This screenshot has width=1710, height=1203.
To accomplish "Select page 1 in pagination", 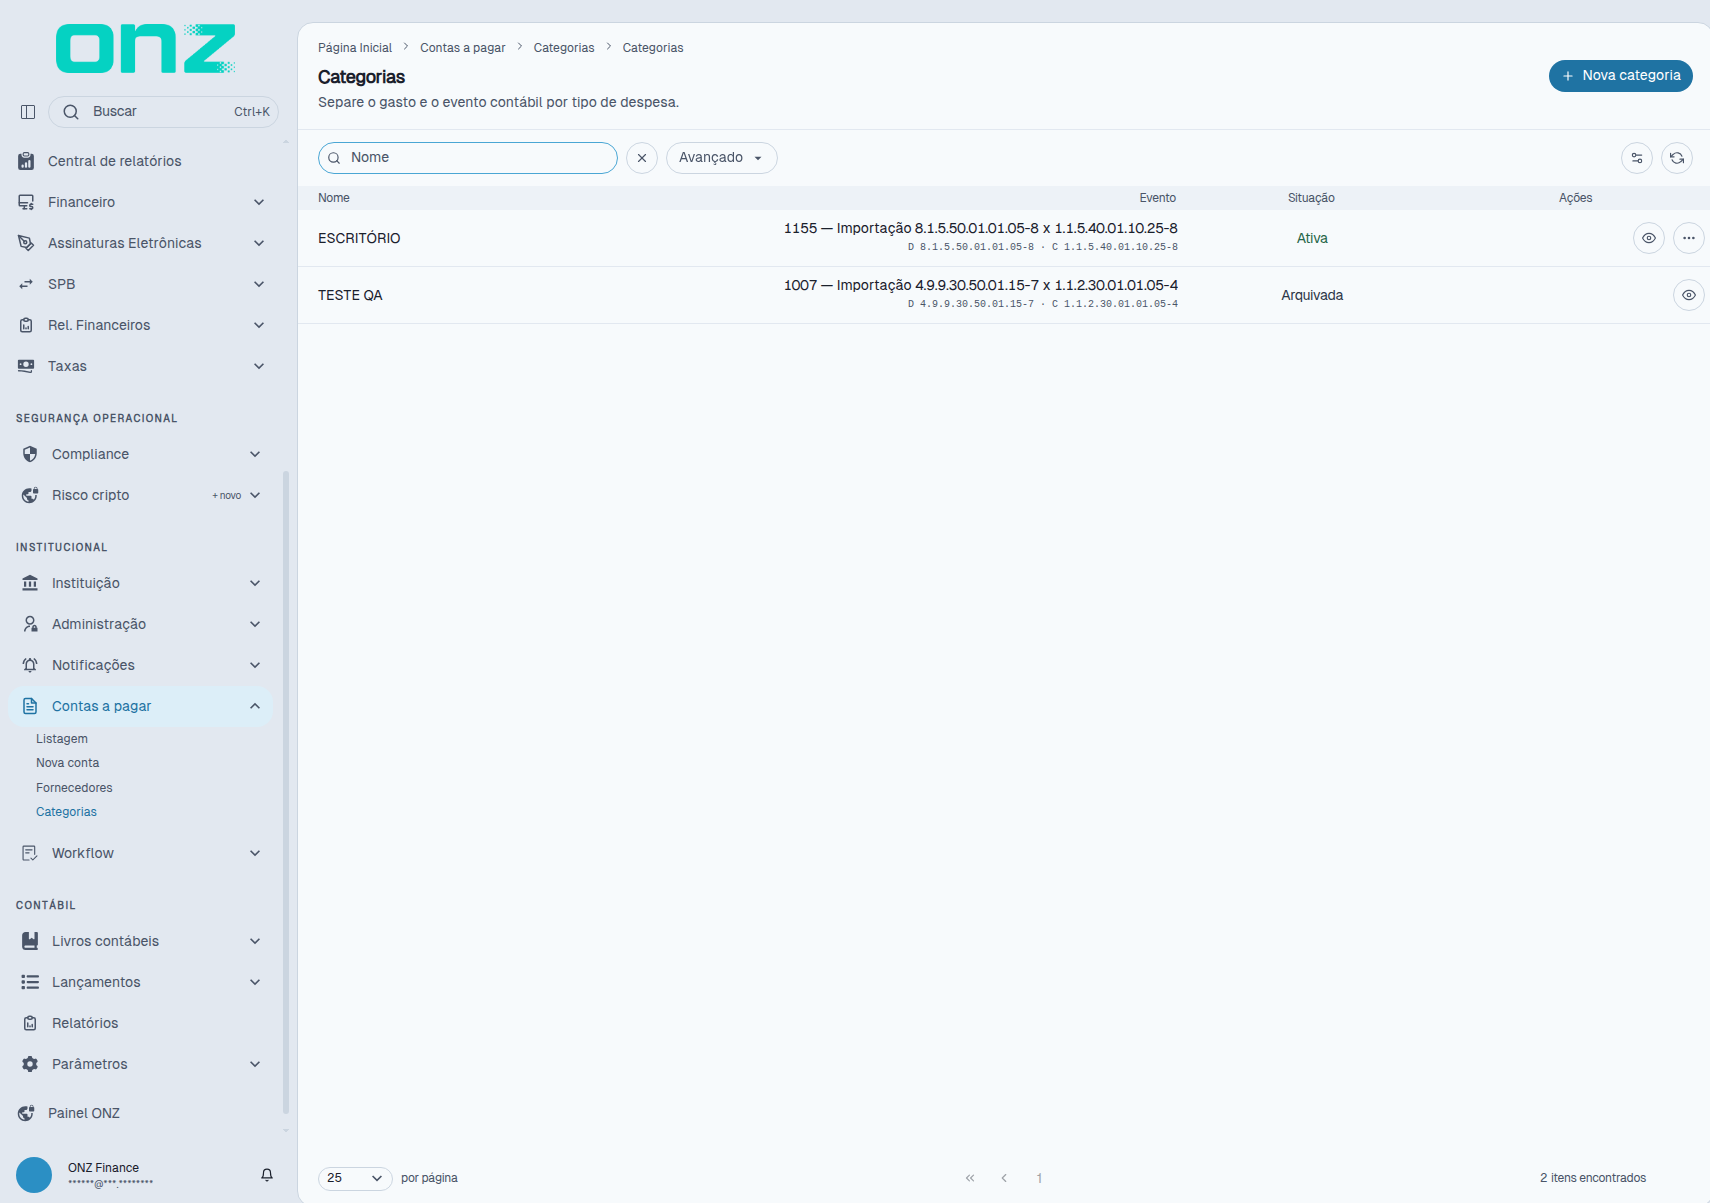I will 1039,1178.
